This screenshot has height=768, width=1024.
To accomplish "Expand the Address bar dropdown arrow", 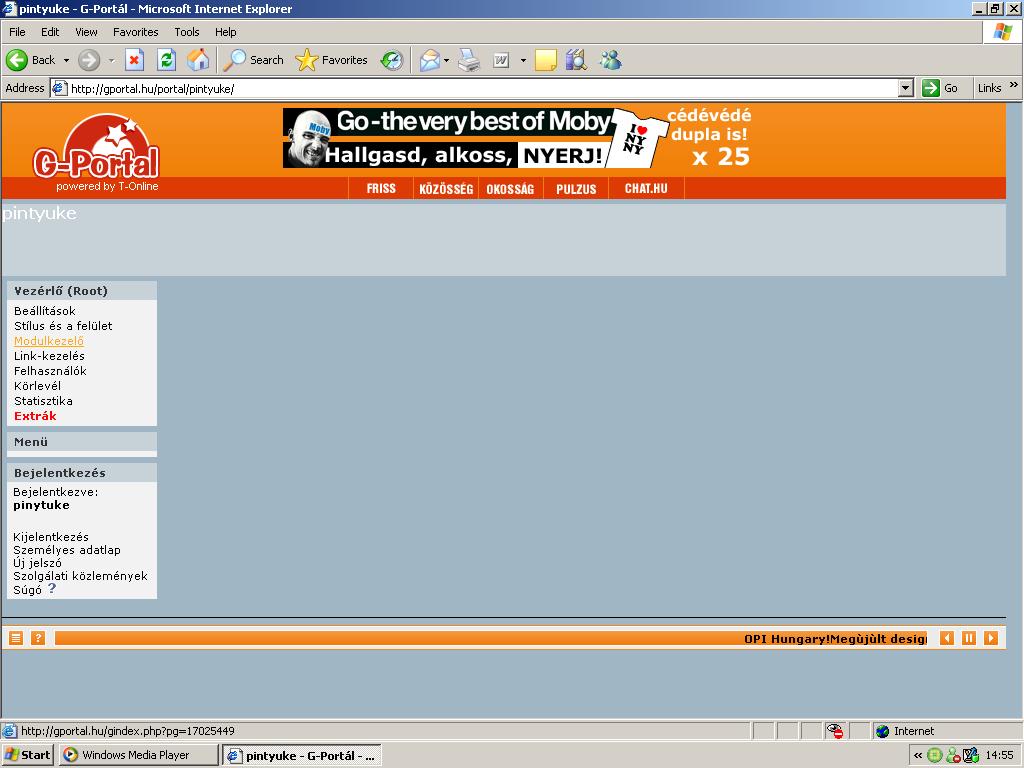I will pos(906,88).
